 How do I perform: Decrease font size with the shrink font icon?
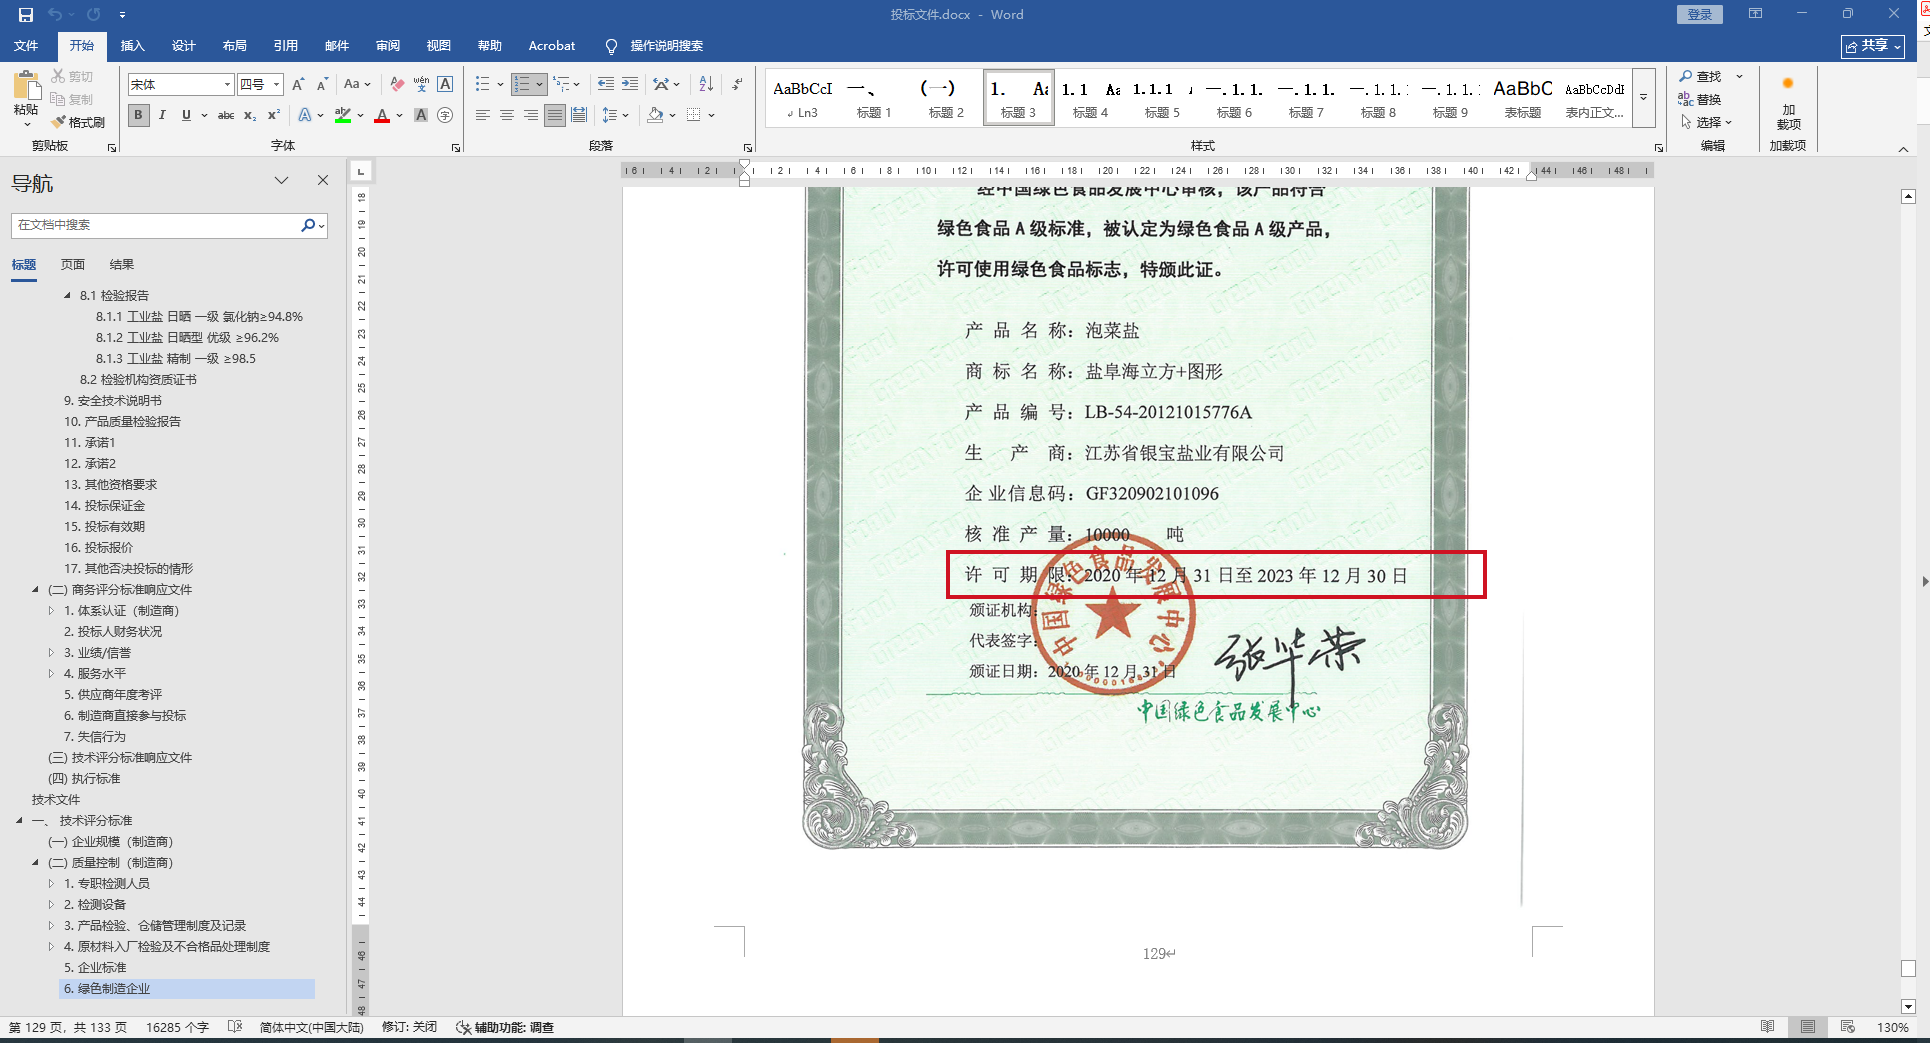coord(322,85)
